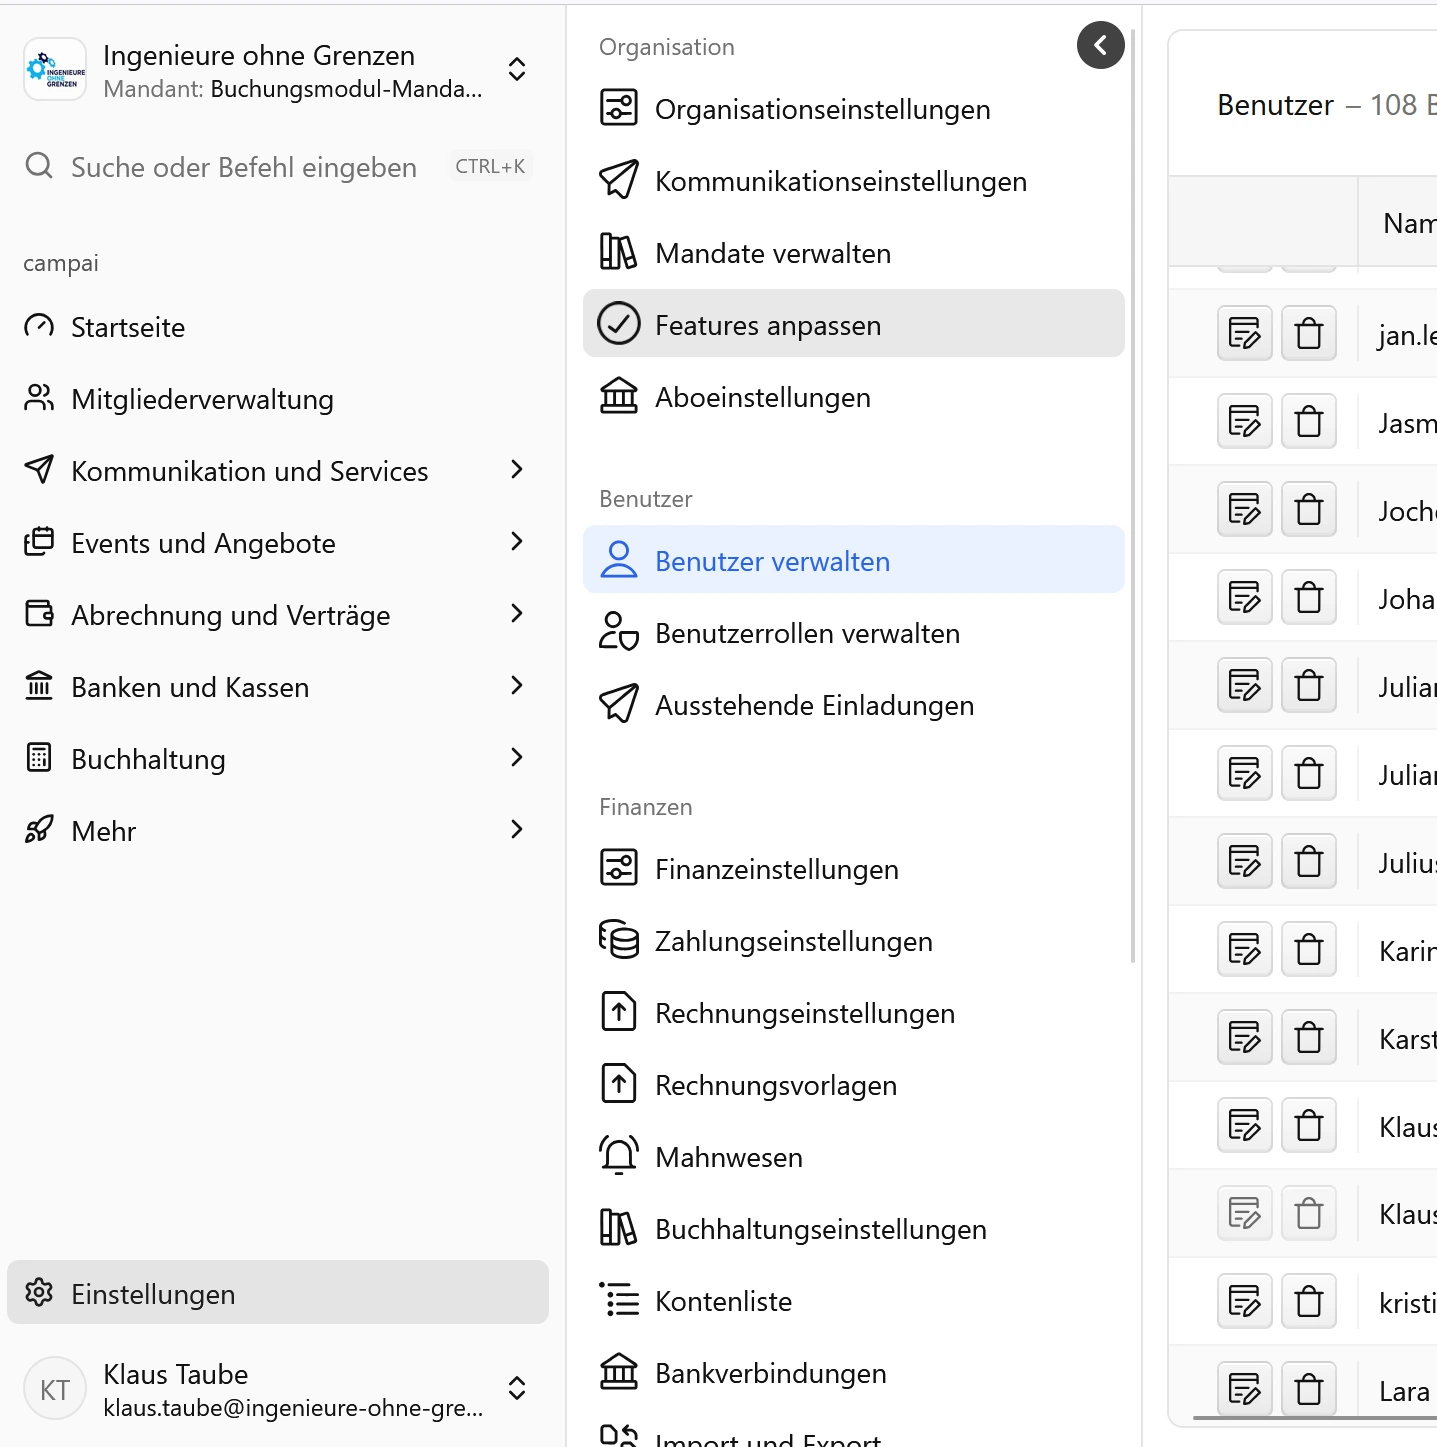This screenshot has width=1437, height=1447.
Task: Expand the Banken und Kassen menu
Action: [516, 686]
